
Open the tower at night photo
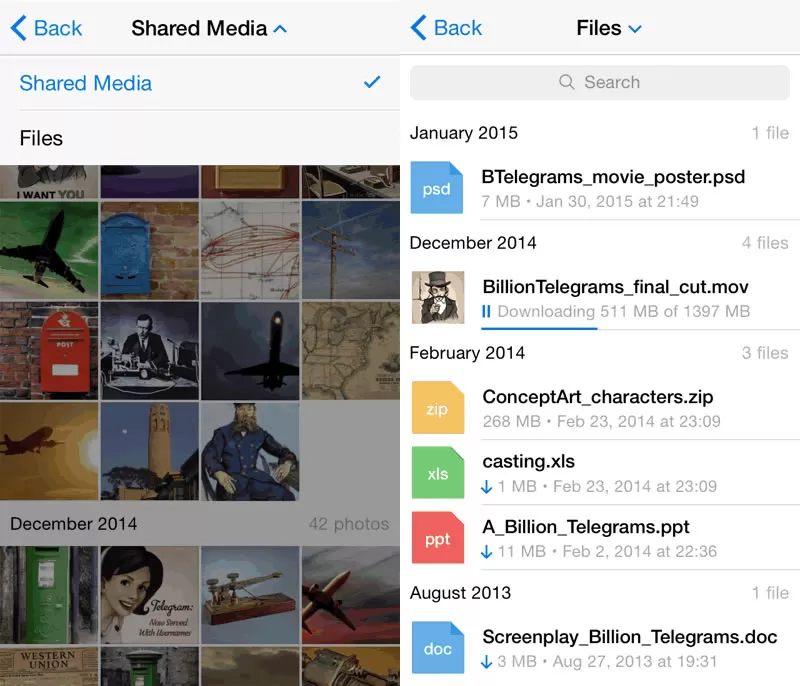pyautogui.click(x=149, y=451)
